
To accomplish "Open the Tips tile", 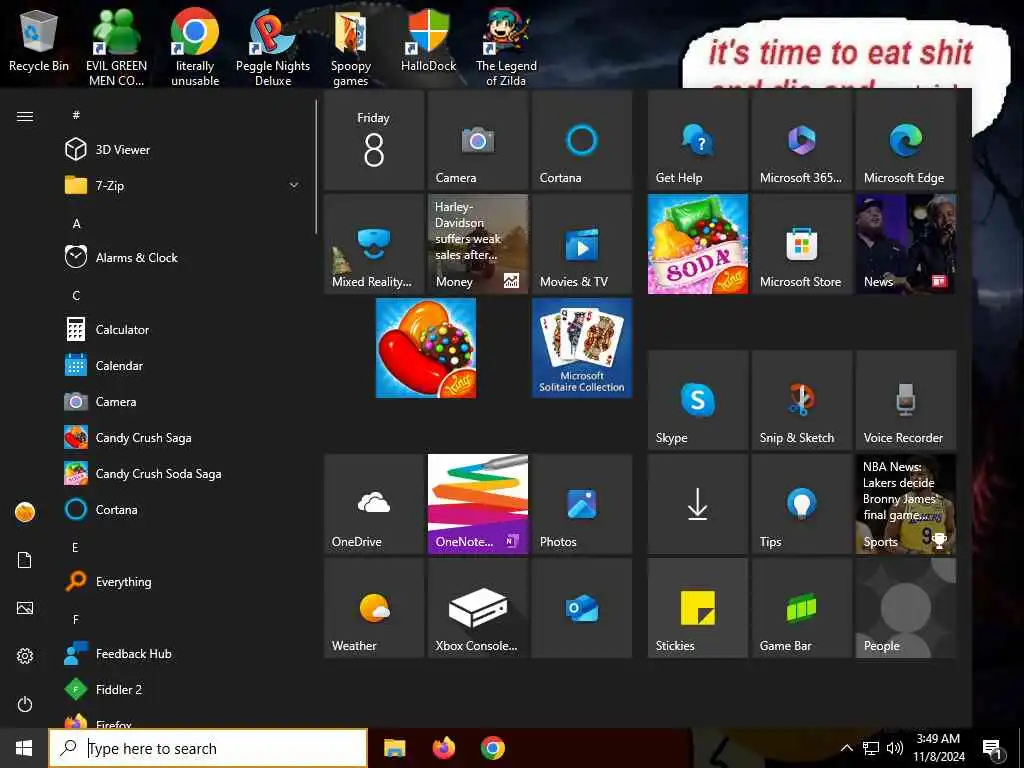I will tap(801, 504).
